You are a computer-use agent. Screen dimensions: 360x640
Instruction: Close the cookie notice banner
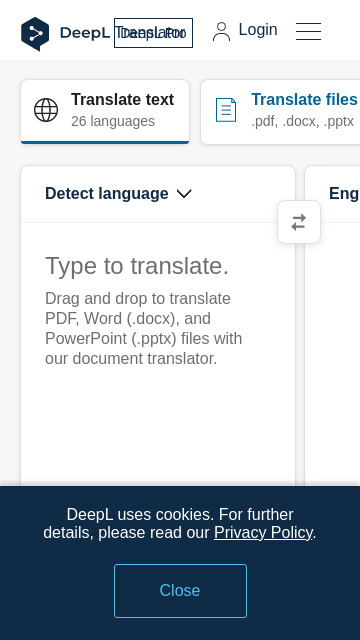tap(180, 591)
